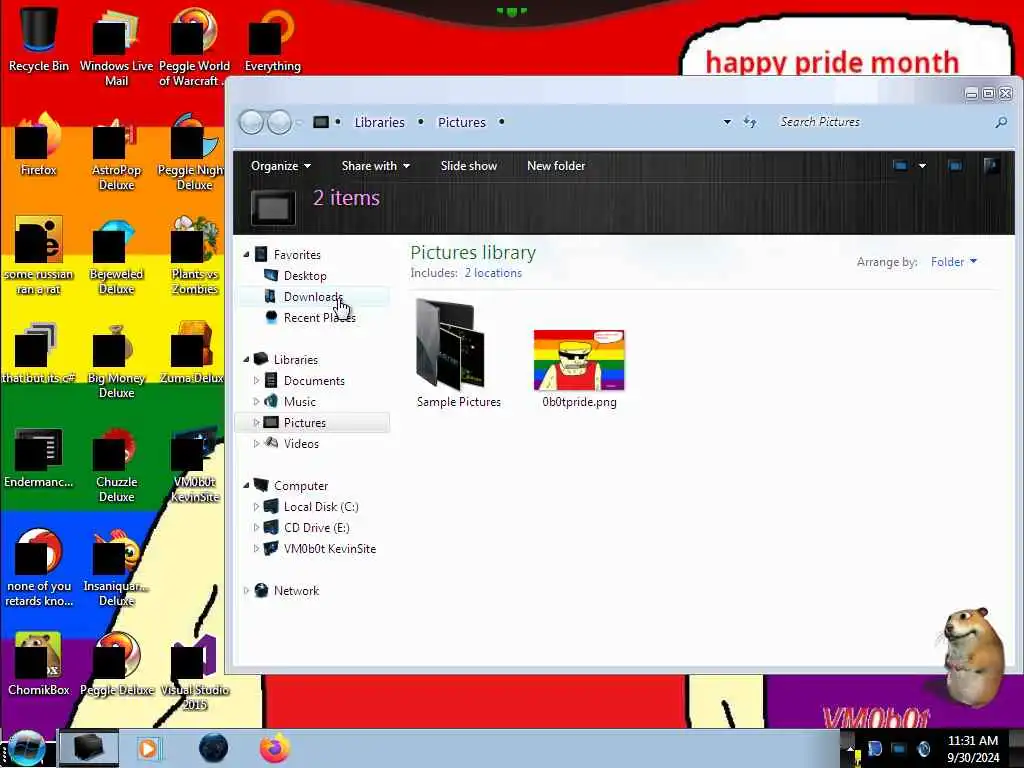
Task: Launch Firefox from the taskbar
Action: (275, 748)
